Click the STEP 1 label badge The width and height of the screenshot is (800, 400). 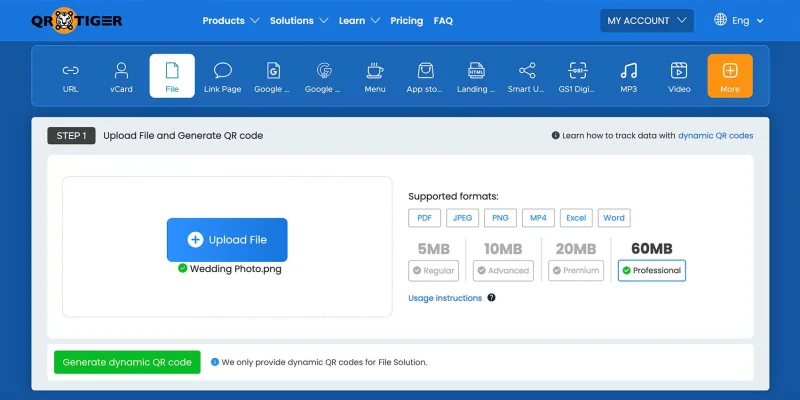(x=71, y=136)
